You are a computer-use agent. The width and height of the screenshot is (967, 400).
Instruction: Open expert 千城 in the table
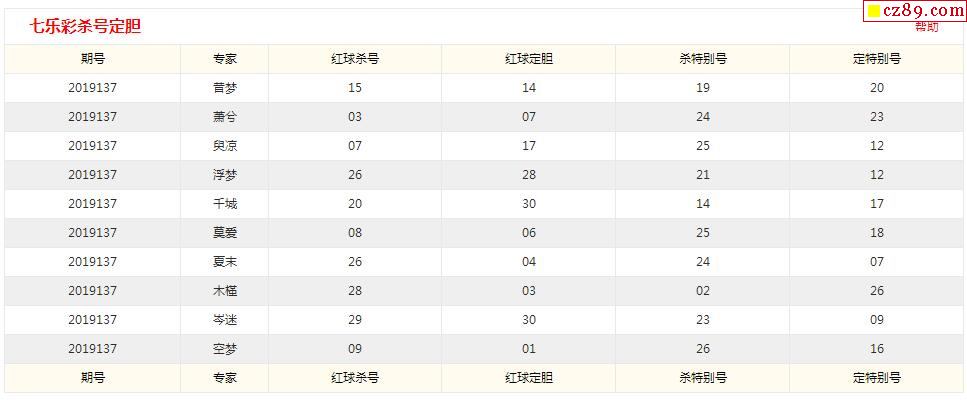(x=224, y=204)
